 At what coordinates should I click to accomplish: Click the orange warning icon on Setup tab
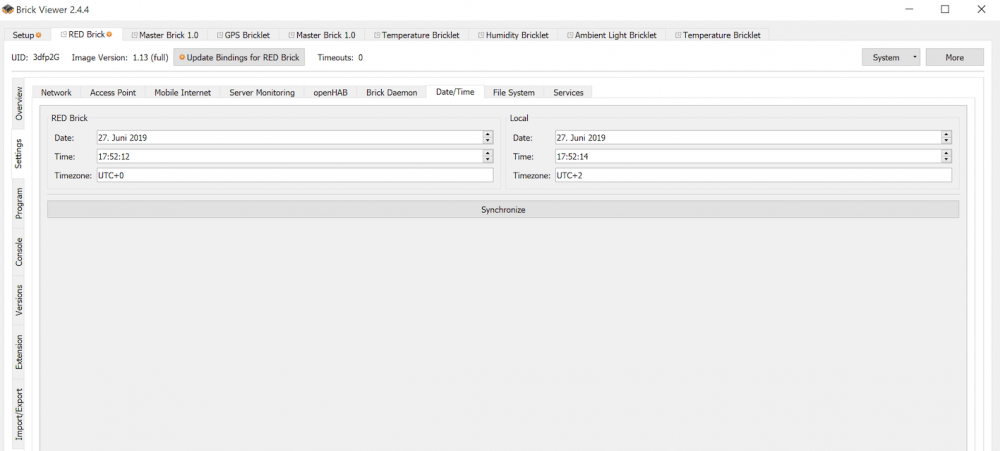[39, 35]
